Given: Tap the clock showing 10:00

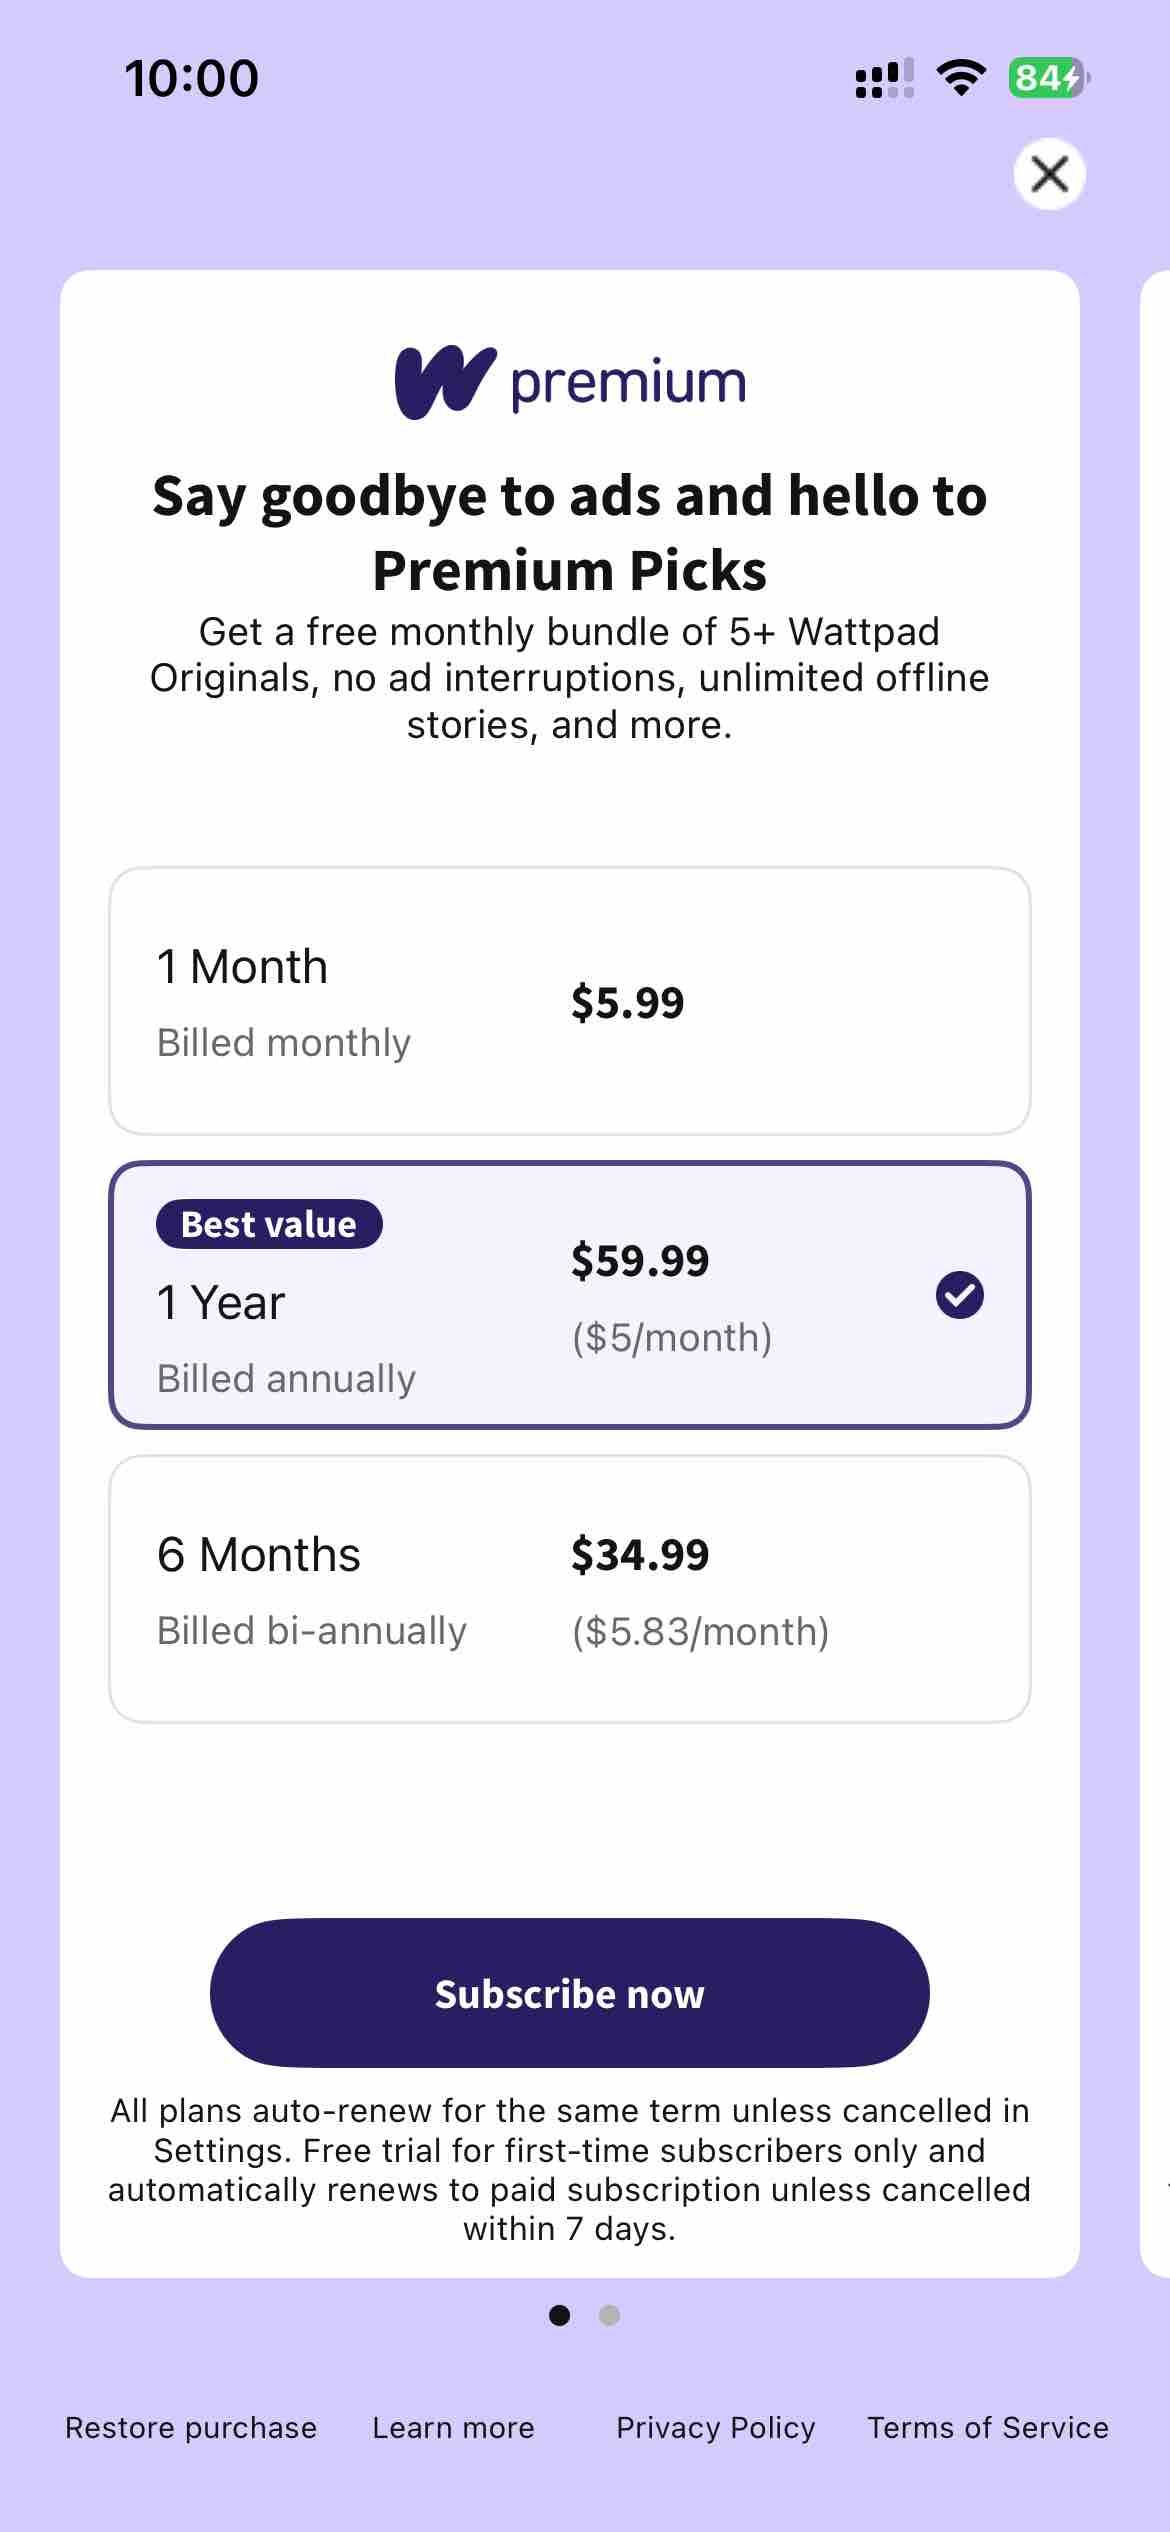Looking at the screenshot, I should [191, 76].
